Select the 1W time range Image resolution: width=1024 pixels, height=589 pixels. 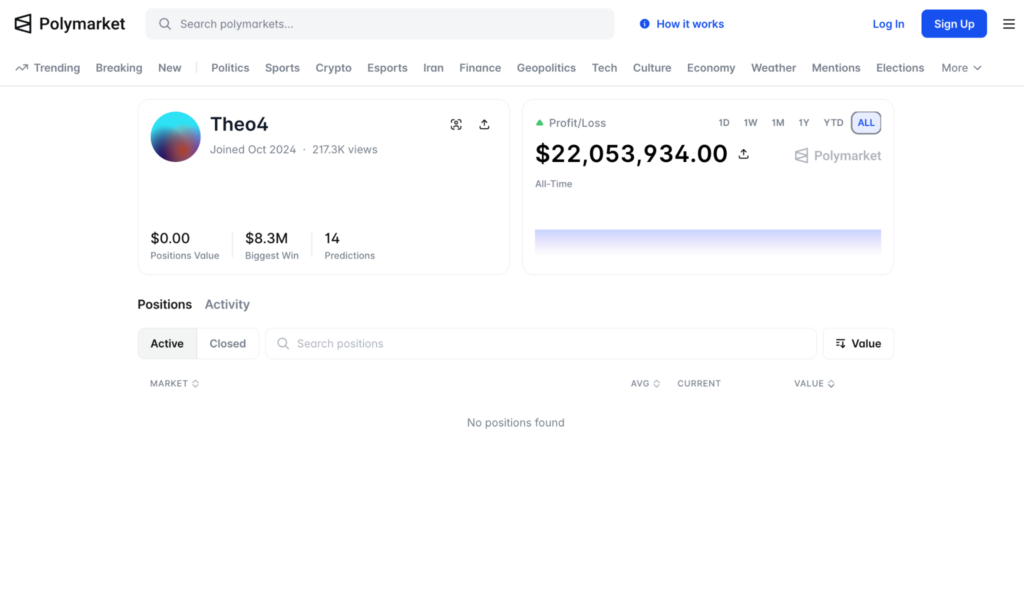[750, 123]
